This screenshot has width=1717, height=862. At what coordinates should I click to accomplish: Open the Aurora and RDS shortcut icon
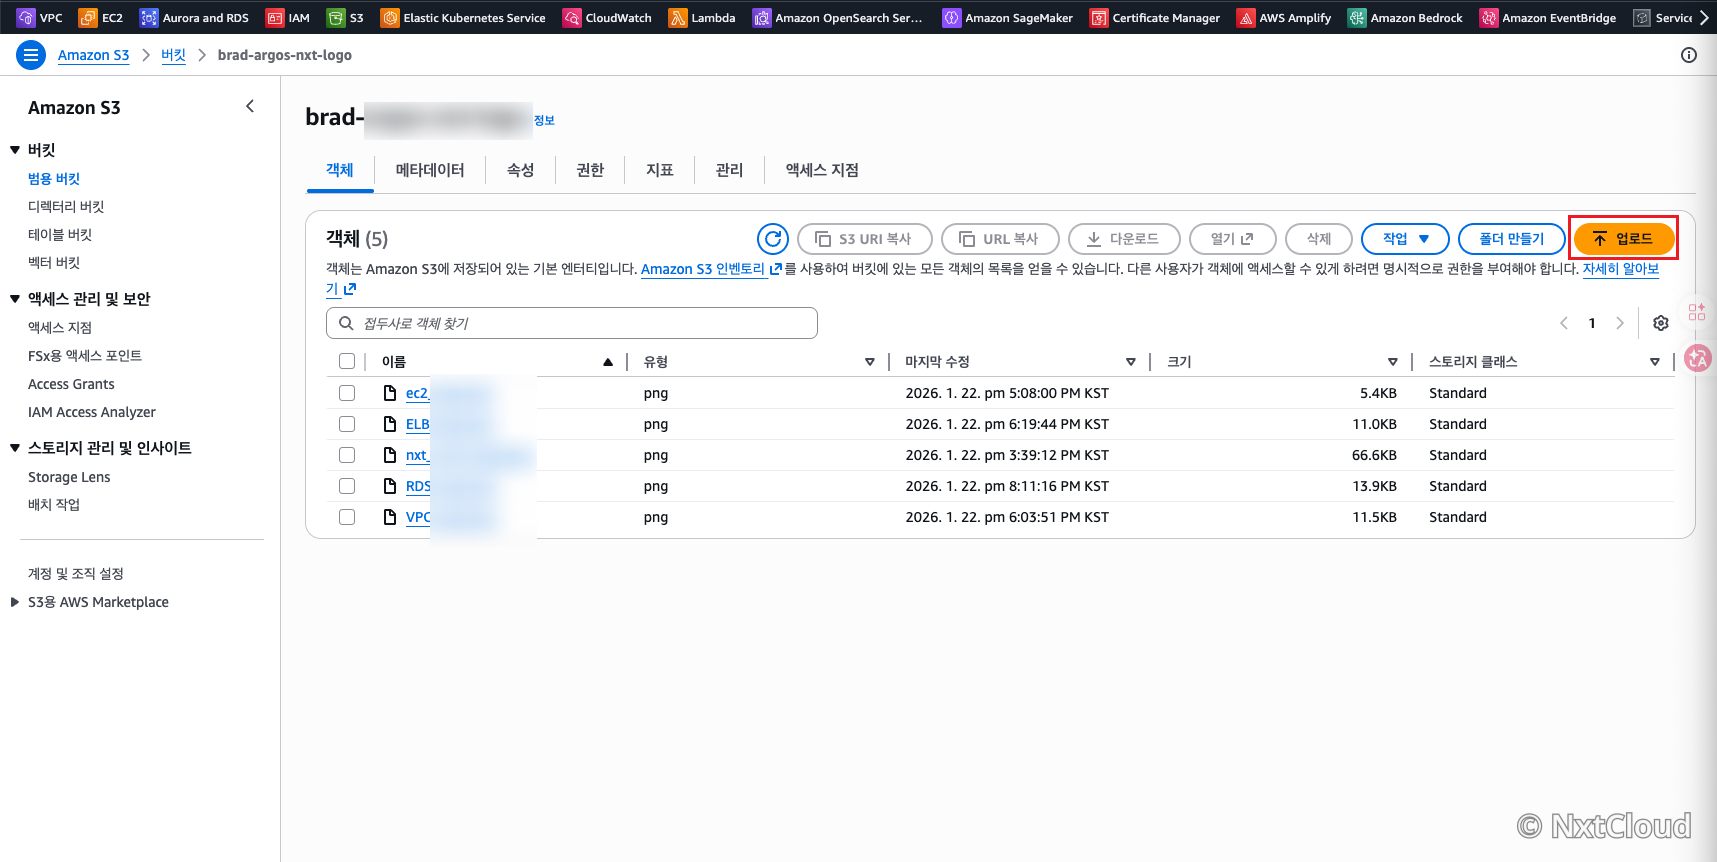coord(149,17)
